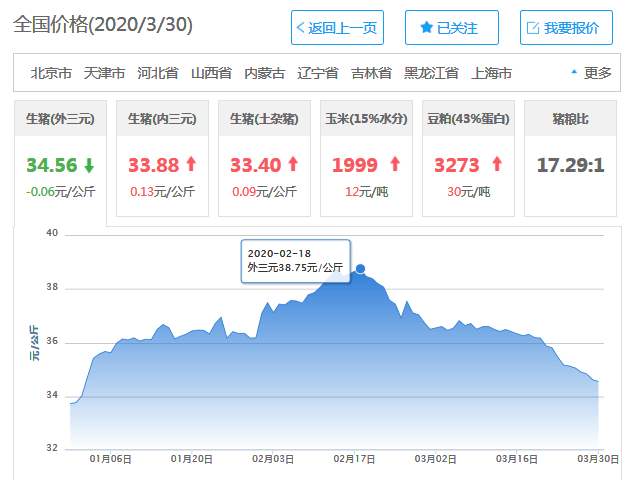The width and height of the screenshot is (628, 480).
Task: Switch to the 生猪(内三元) tab
Action: point(162,119)
